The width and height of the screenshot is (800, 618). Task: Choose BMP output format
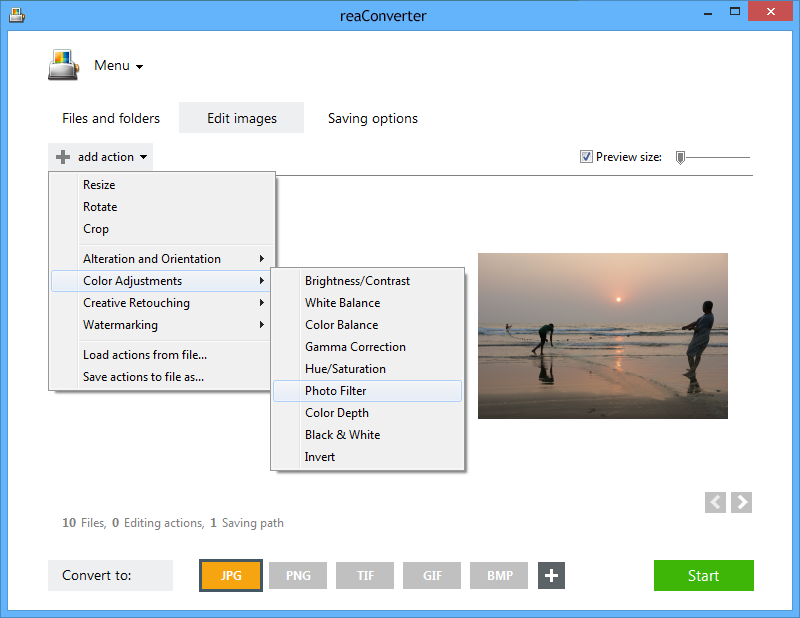pyautogui.click(x=499, y=576)
